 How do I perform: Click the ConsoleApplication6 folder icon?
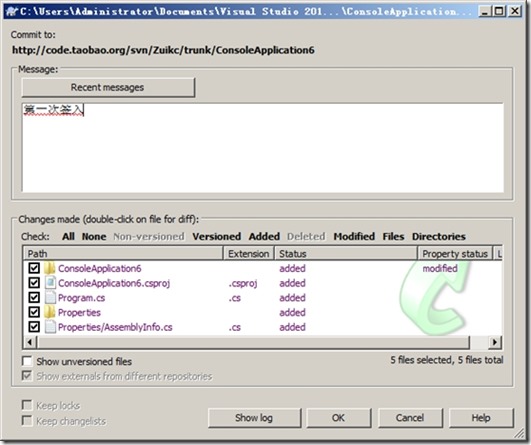click(50, 268)
